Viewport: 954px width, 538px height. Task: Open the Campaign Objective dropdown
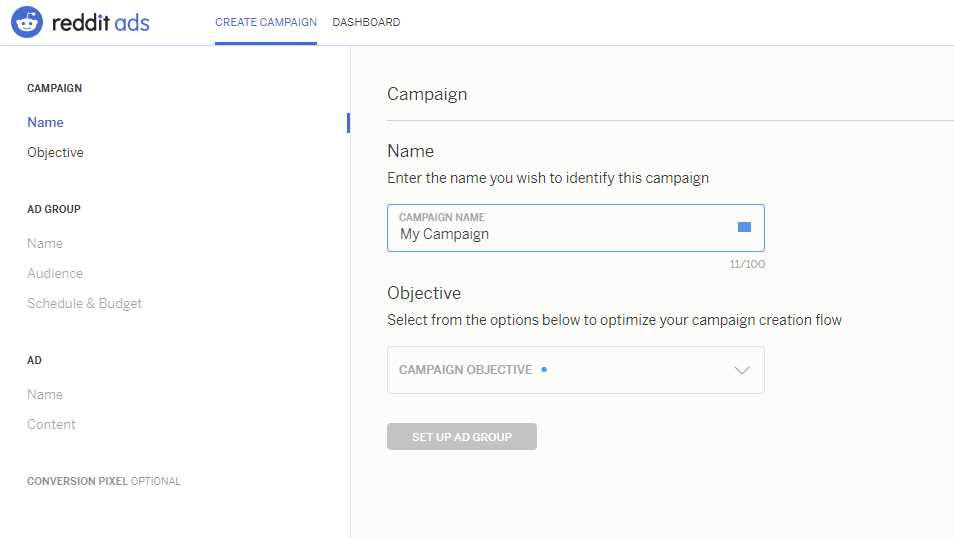(x=576, y=370)
